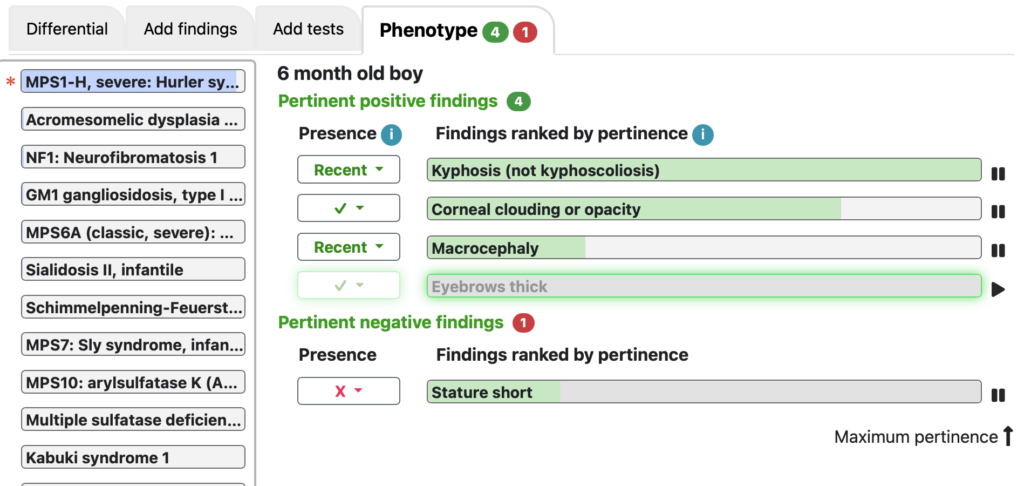Pause the Corneal clouding or opacity finding

click(x=998, y=212)
